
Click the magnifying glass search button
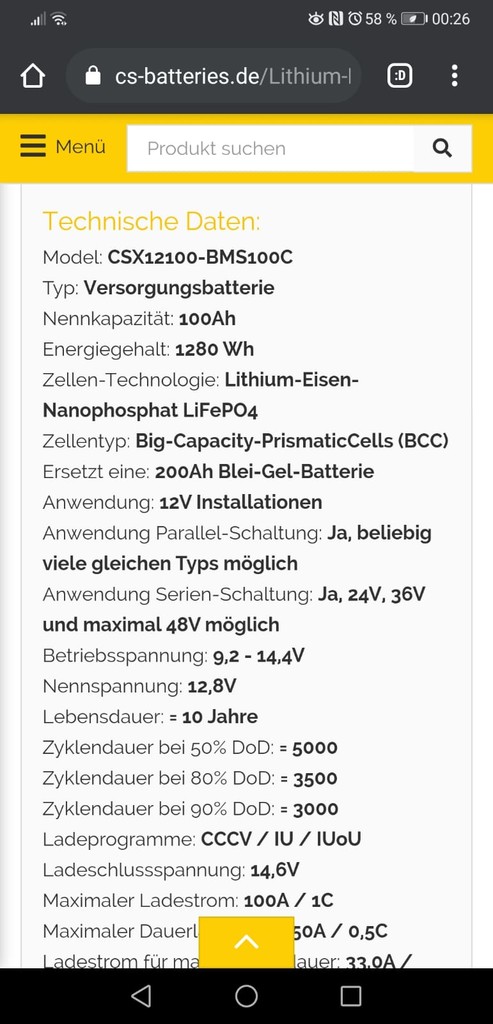(443, 148)
